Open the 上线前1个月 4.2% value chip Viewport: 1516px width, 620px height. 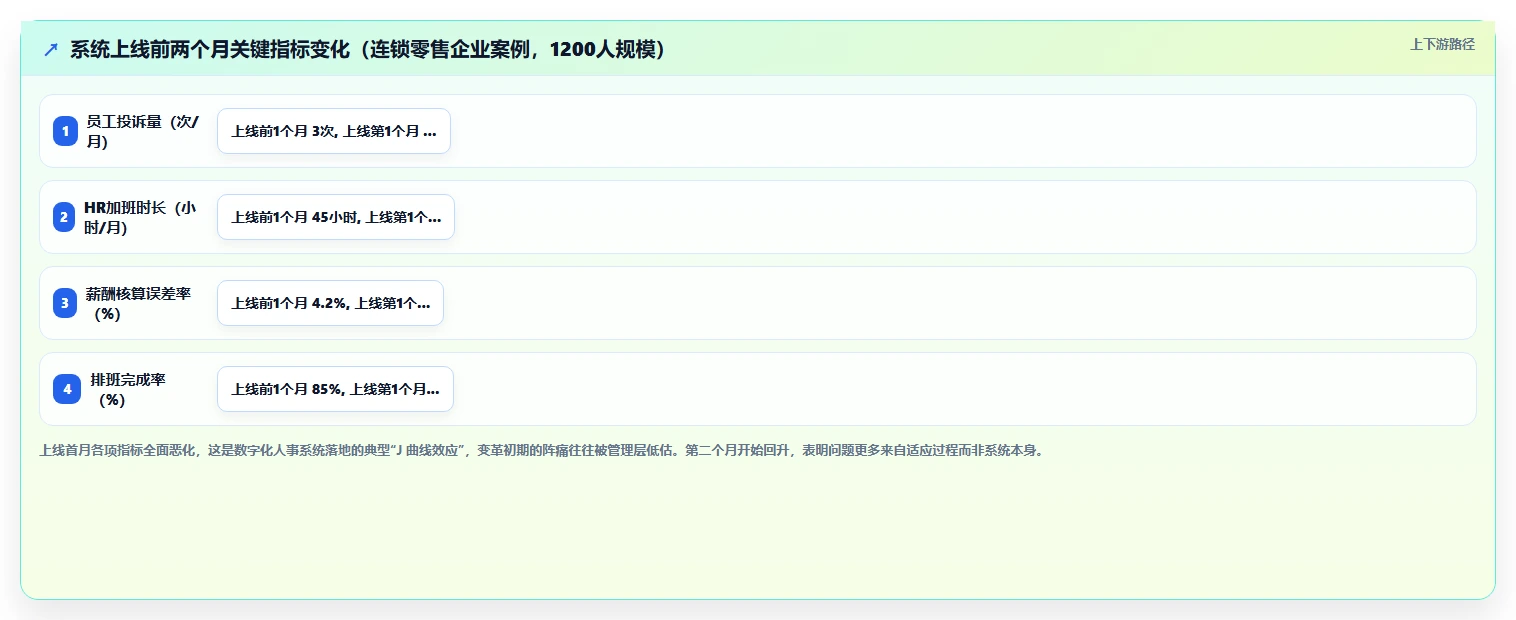pos(330,303)
